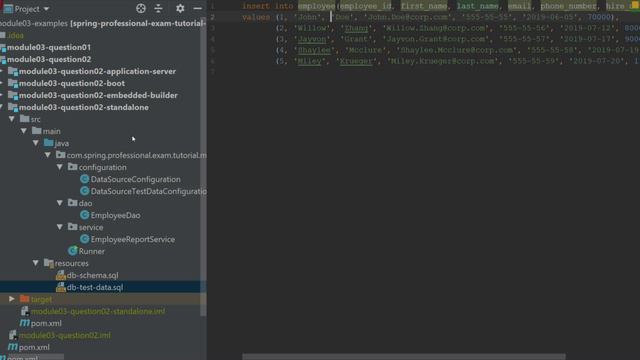640x360 pixels.
Task: Click the db-schema.sql file icon
Action: 61,275
